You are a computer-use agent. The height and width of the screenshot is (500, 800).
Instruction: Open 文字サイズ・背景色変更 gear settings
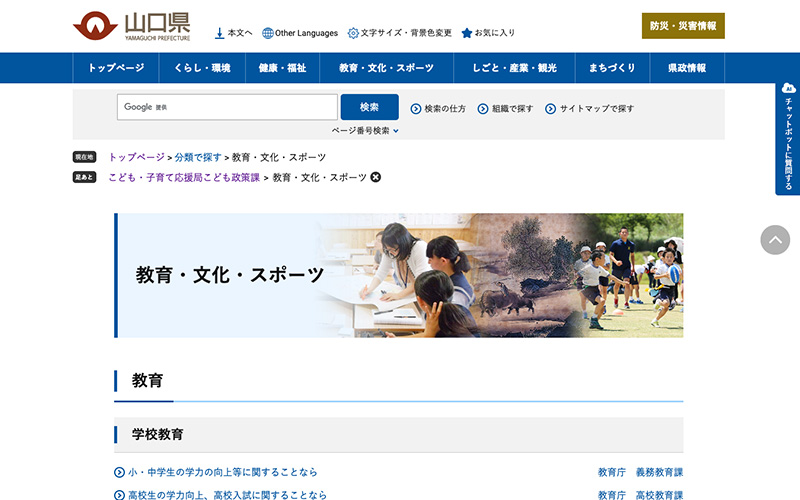353,33
